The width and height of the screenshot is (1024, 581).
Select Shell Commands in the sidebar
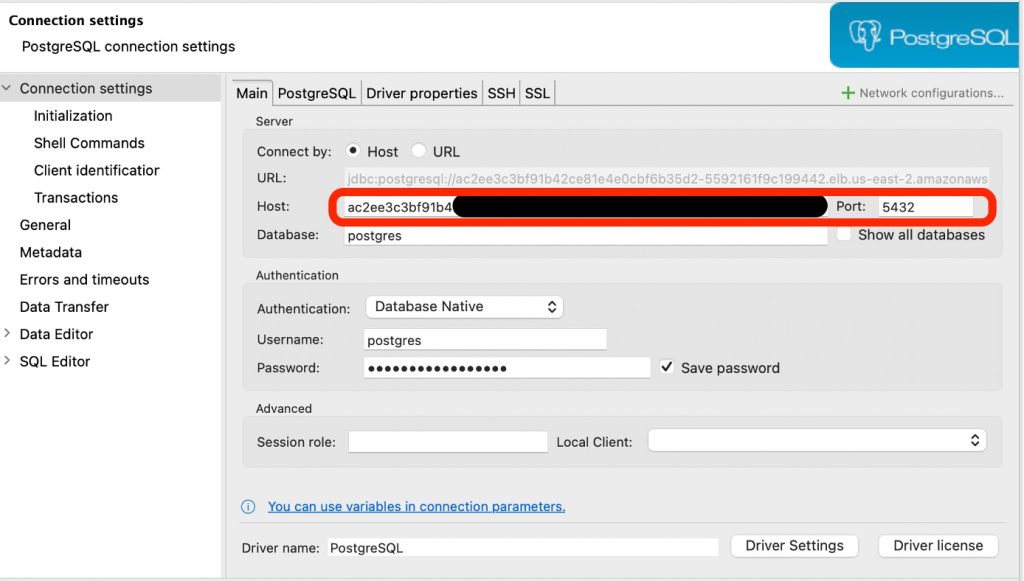(x=89, y=143)
